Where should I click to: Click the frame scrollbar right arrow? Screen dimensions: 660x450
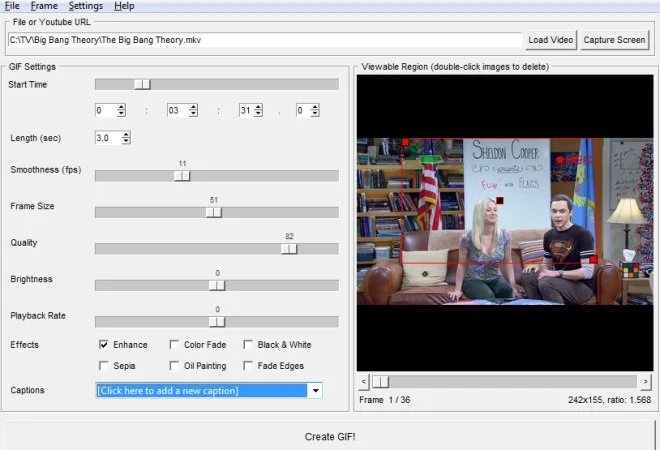pyautogui.click(x=646, y=382)
